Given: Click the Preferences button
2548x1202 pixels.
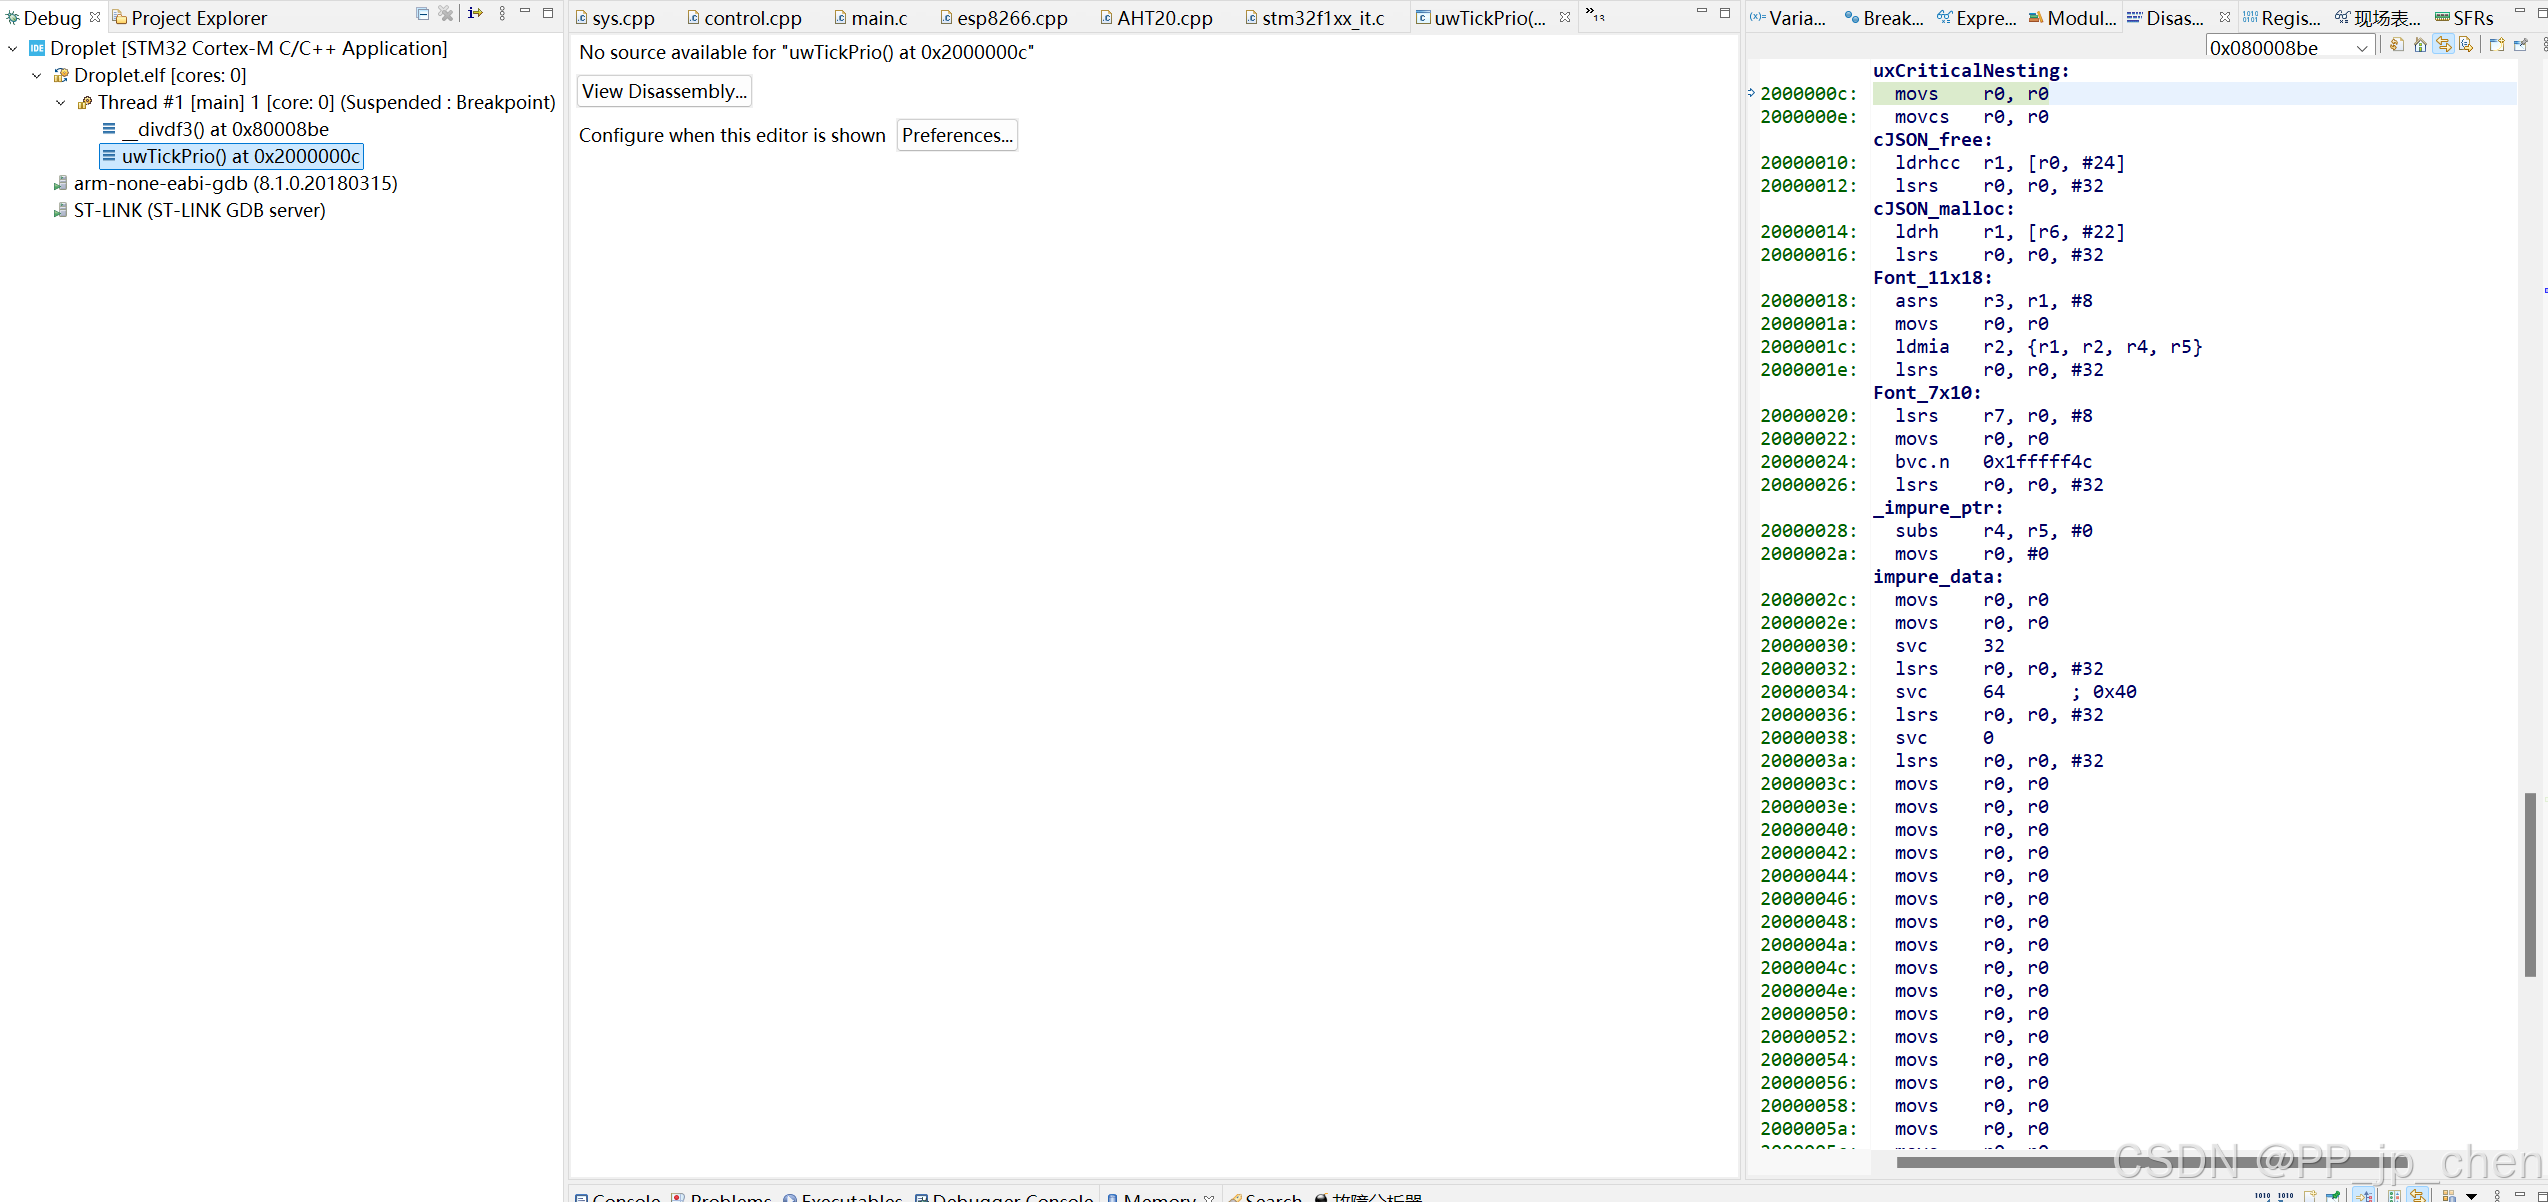Looking at the screenshot, I should click(956, 135).
